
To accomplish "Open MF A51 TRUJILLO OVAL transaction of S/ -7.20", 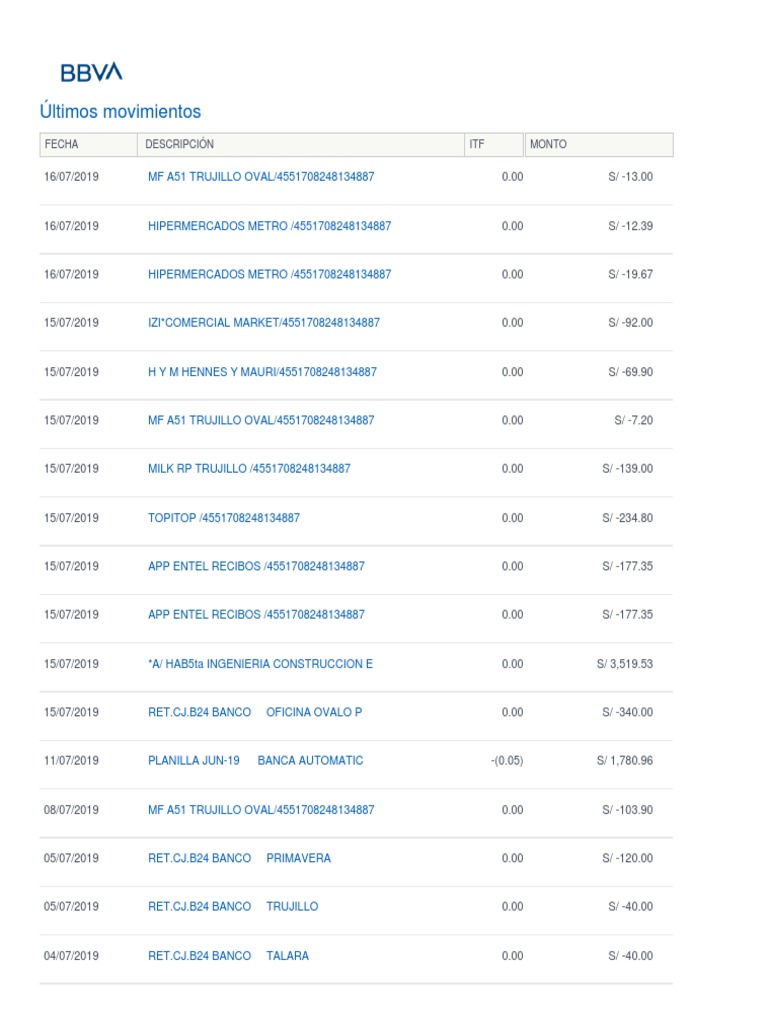I will [x=261, y=421].
